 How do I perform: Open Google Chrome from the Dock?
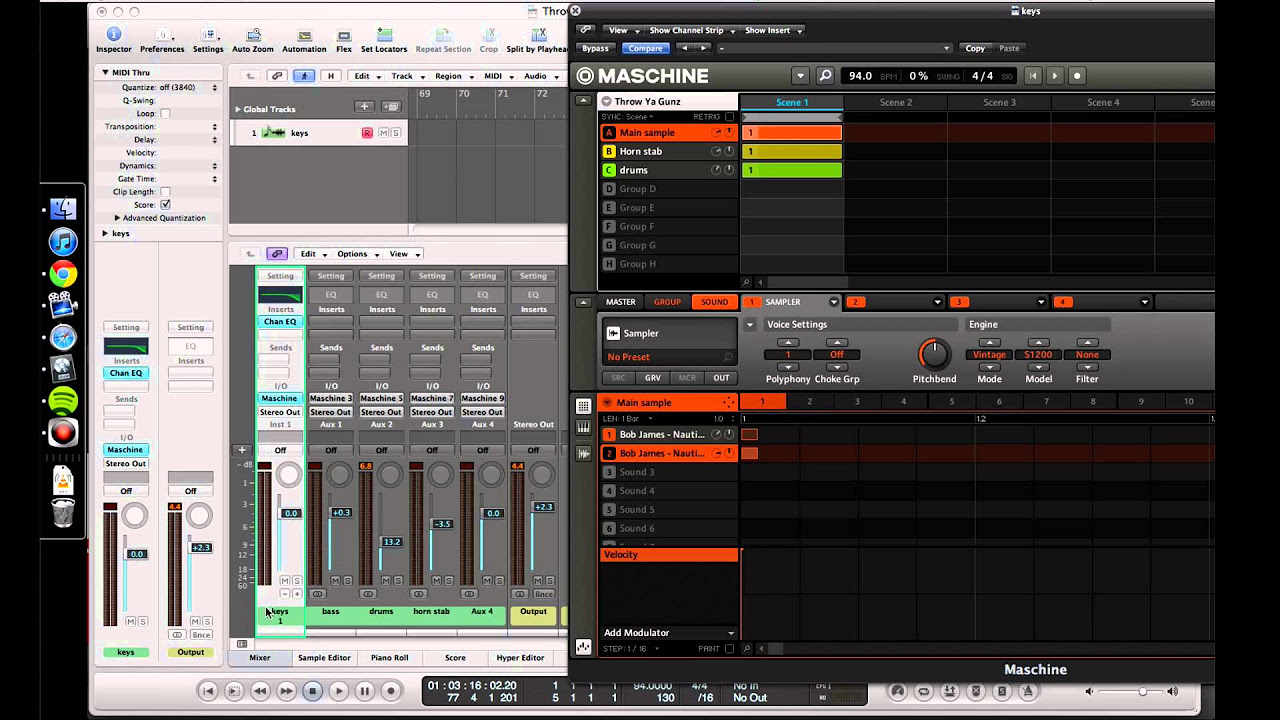(x=63, y=274)
